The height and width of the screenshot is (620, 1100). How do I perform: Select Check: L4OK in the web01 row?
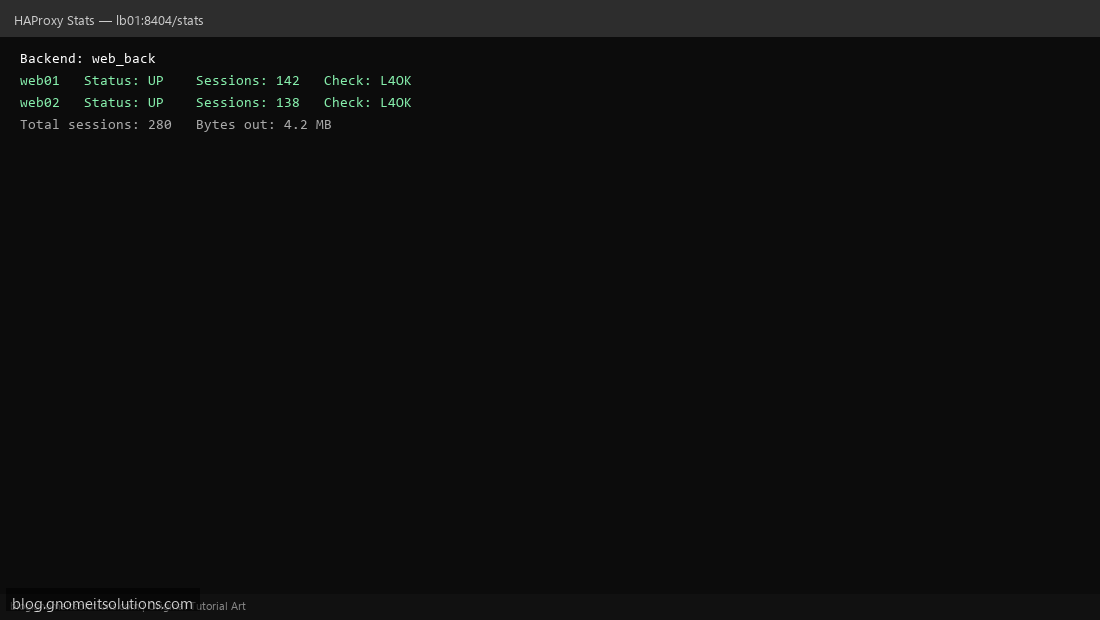(x=368, y=81)
